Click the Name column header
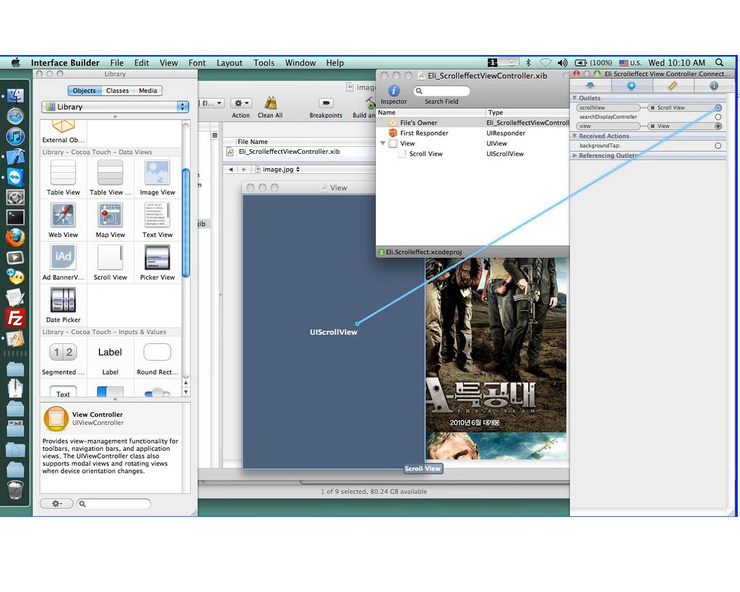Viewport: 740px width, 592px height. tap(431, 112)
